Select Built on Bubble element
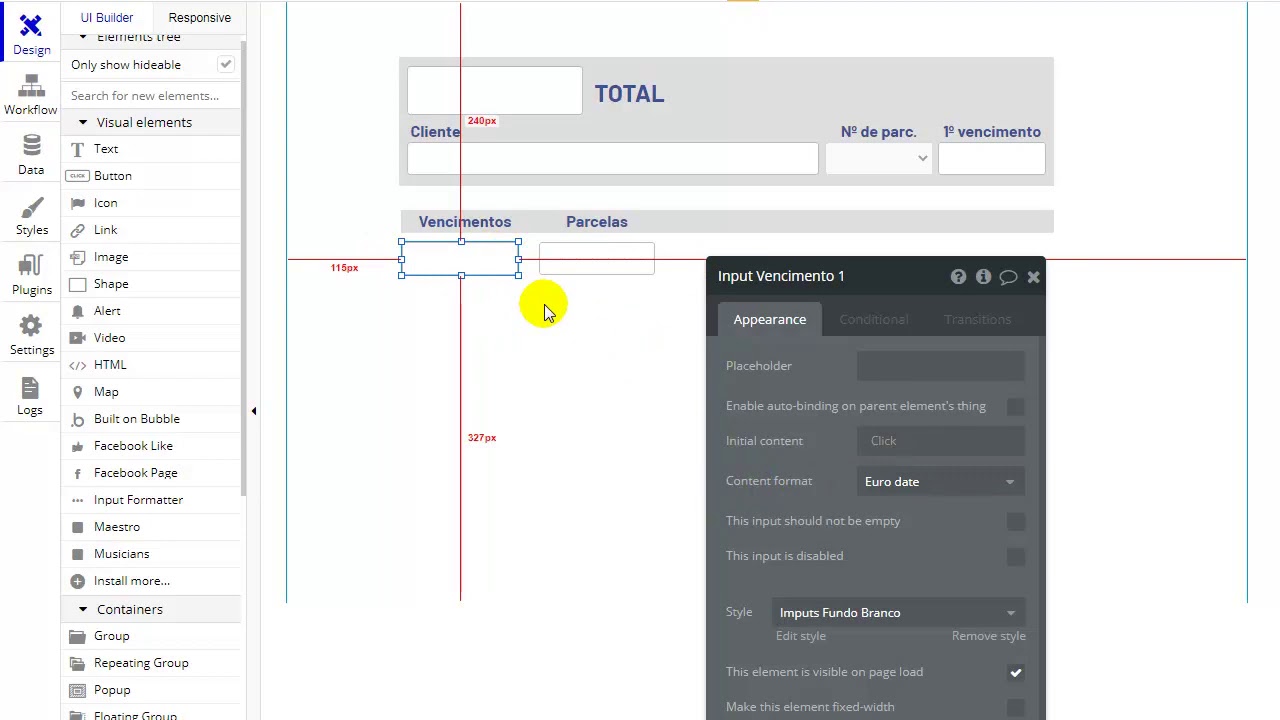Viewport: 1280px width, 720px height. (x=137, y=419)
